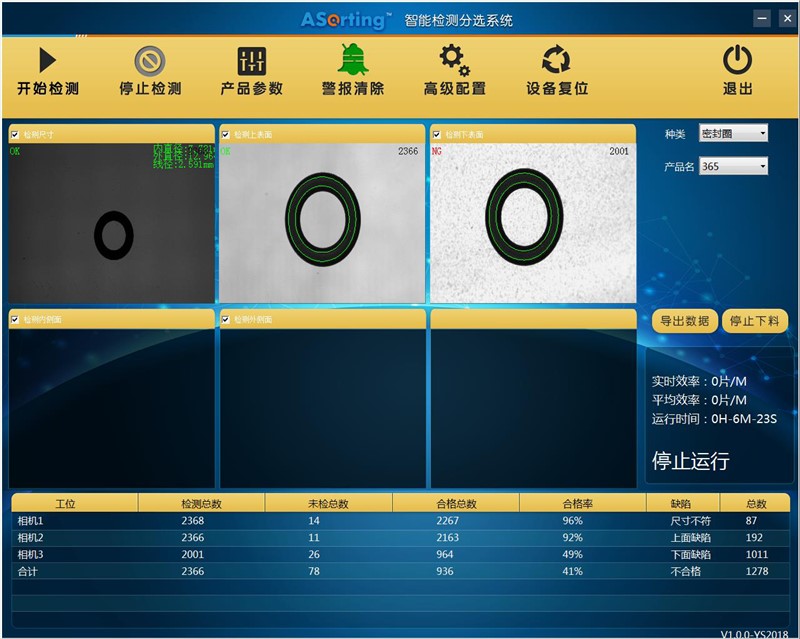Click the 停止检测 stop icon
This screenshot has height=639, width=800.
(150, 61)
